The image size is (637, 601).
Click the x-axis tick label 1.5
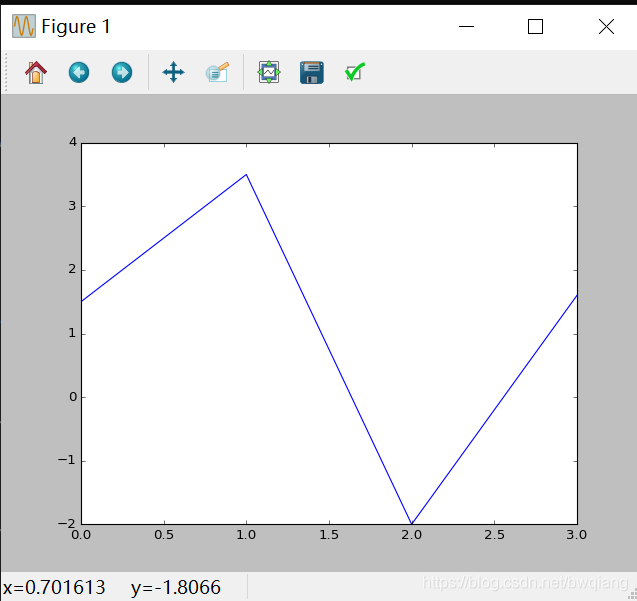click(x=329, y=535)
